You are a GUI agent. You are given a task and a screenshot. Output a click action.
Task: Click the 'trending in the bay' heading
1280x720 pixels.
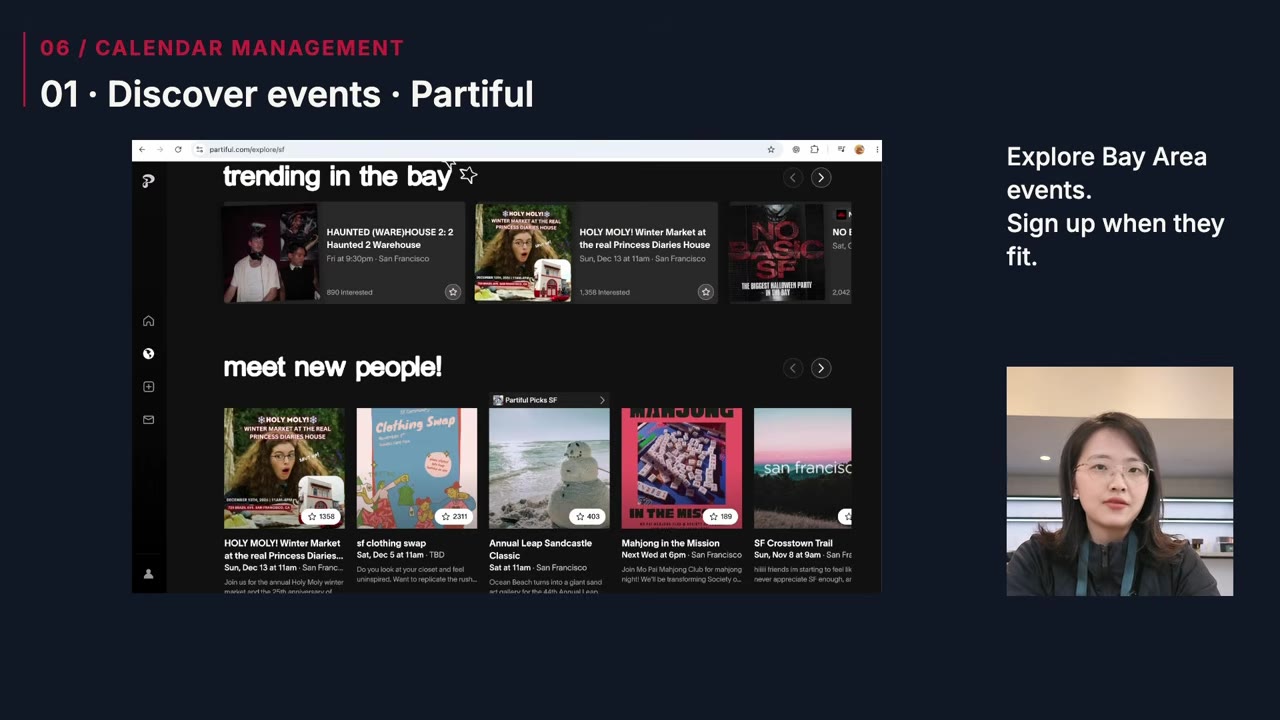(x=337, y=177)
